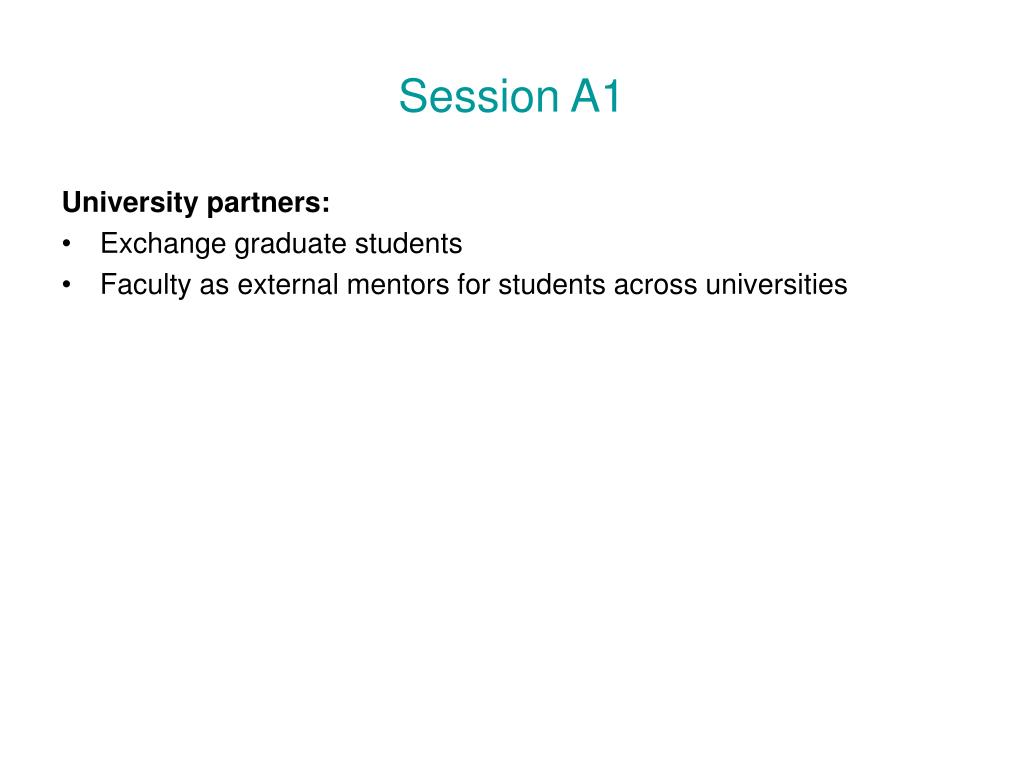Viewport: 1024px width, 768px height.
Task: Click the word 'University' in heading
Action: 130,202
